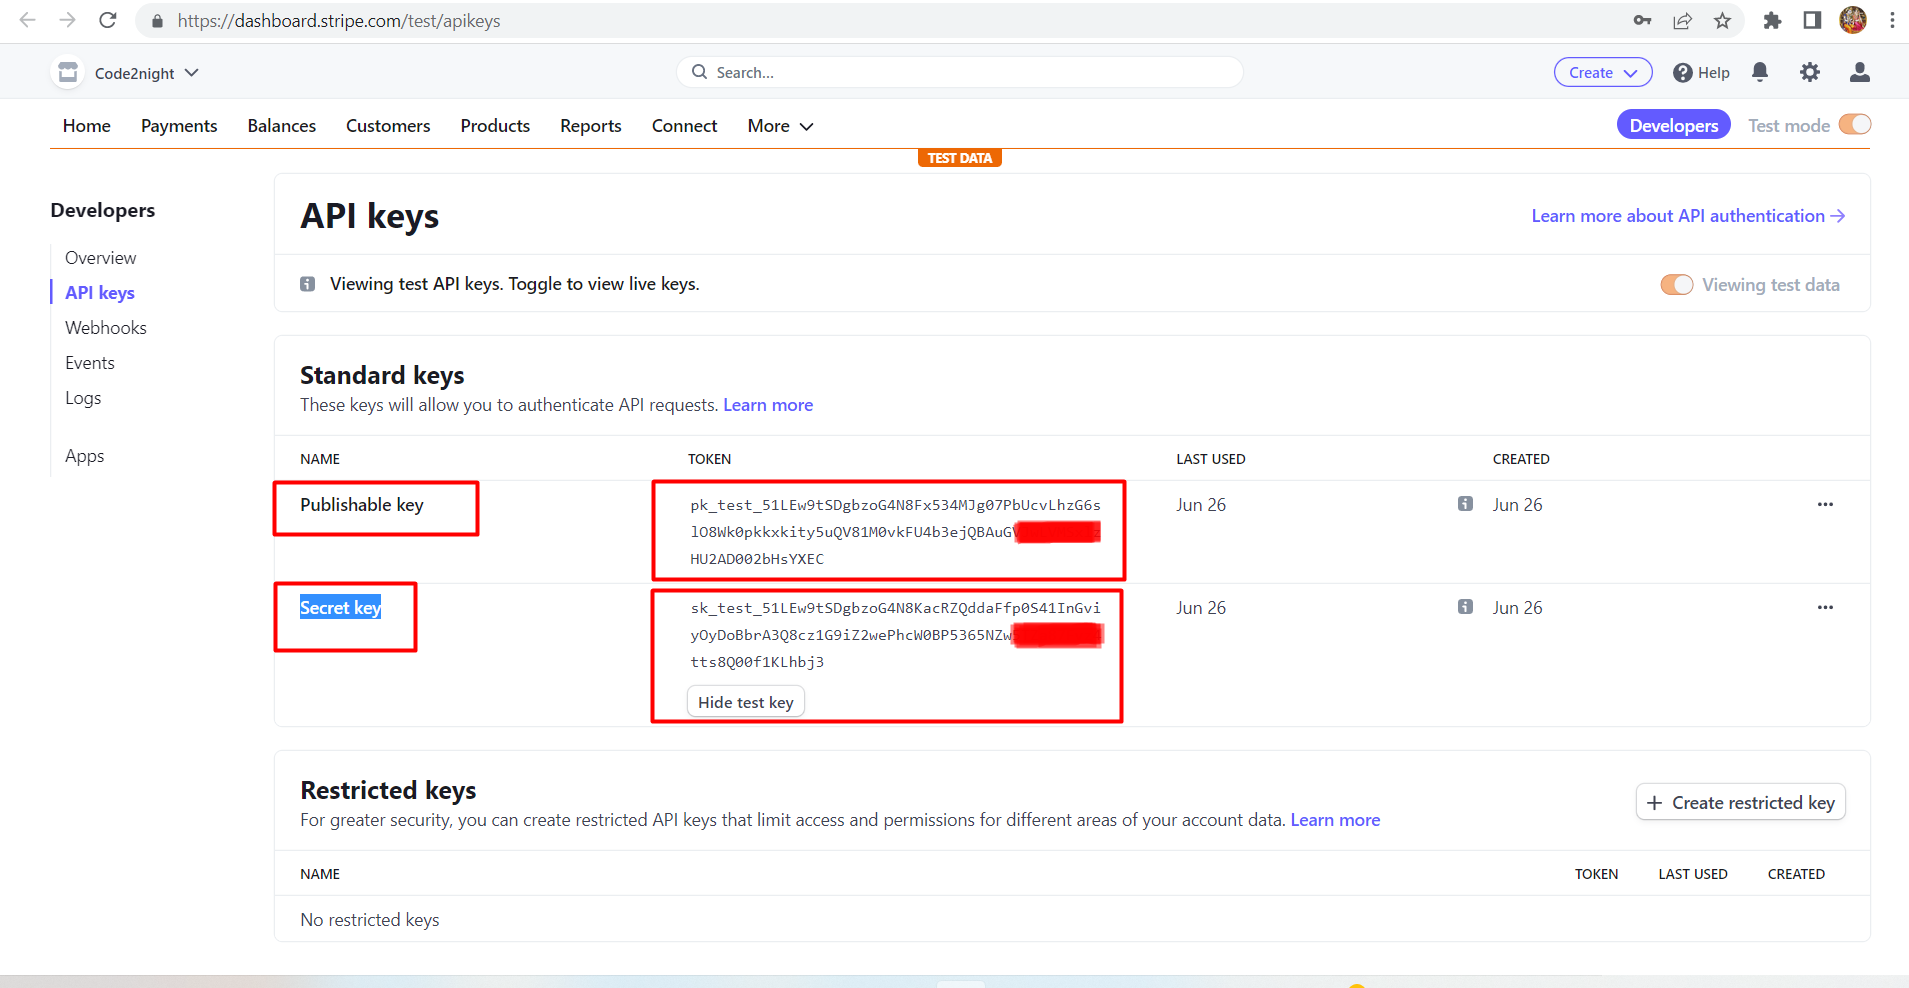Expand the More navigation menu

[780, 126]
